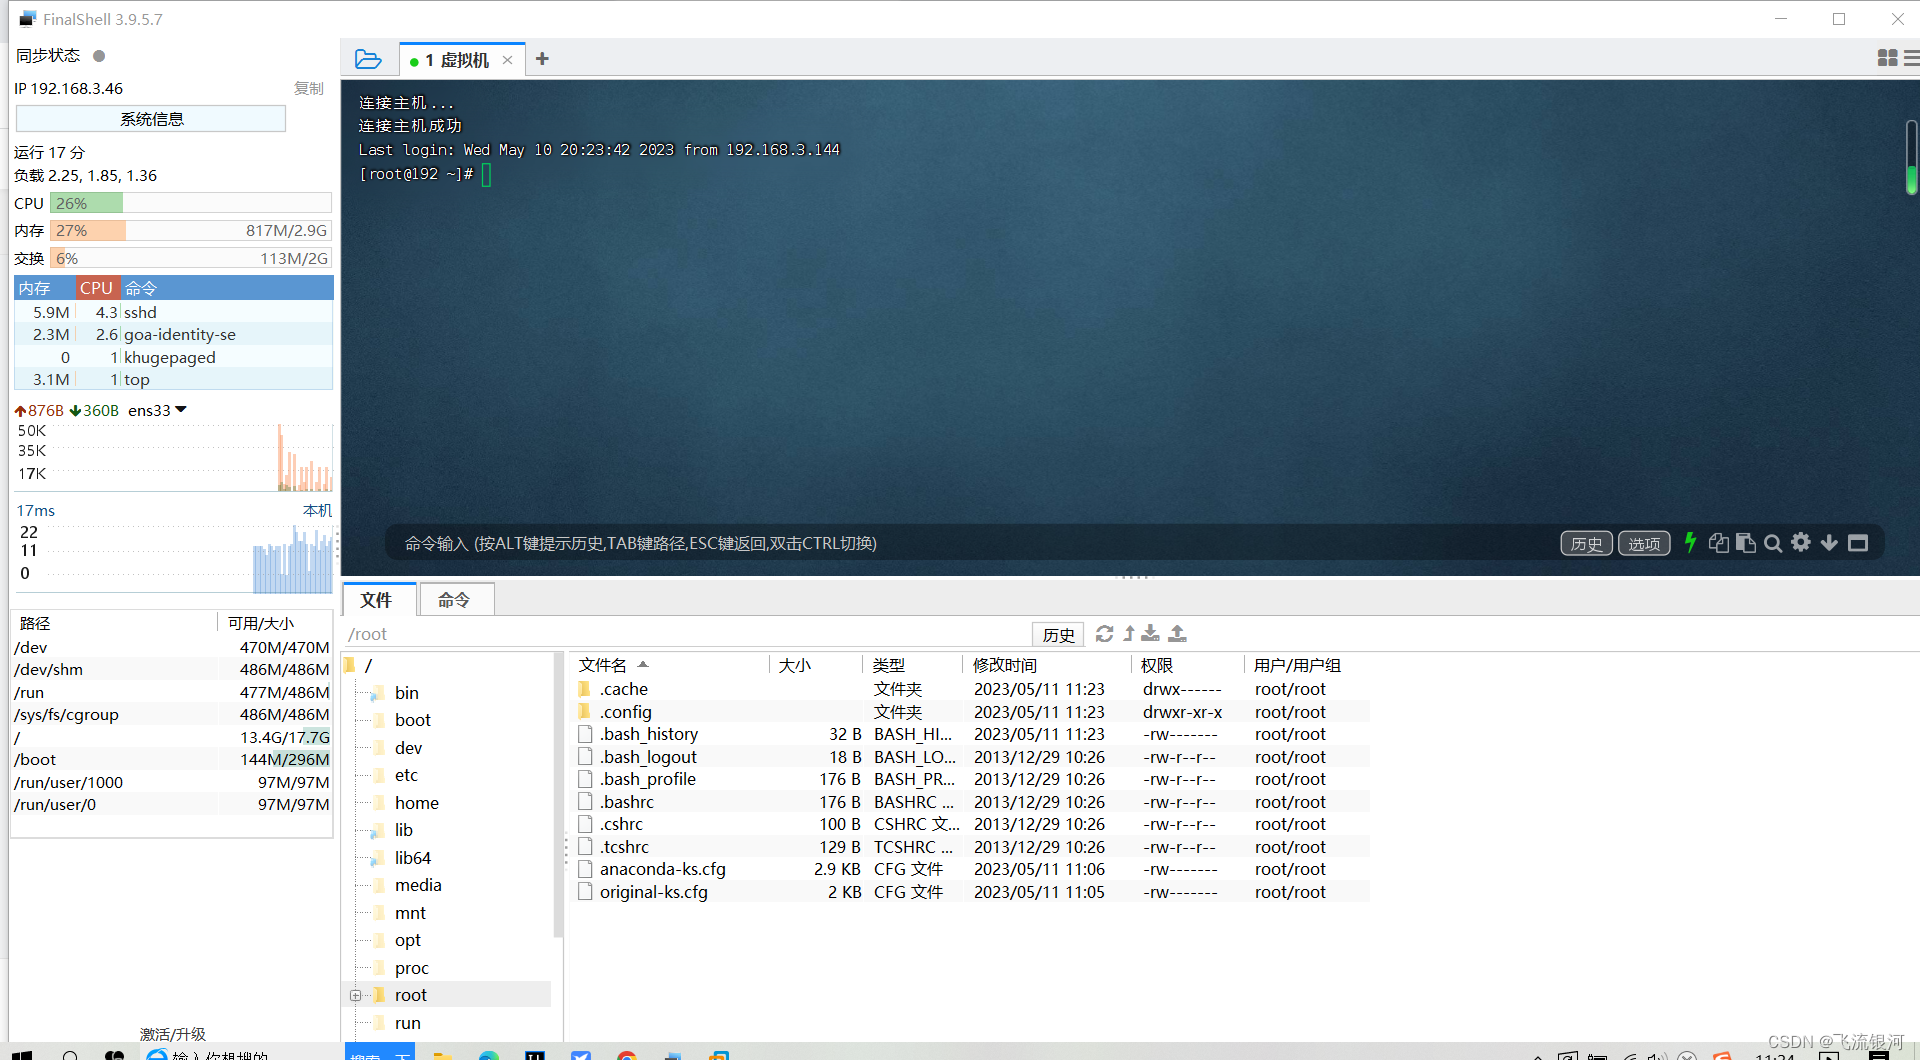This screenshot has width=1920, height=1060.
Task: Run the green lightning quick command icon
Action: coord(1690,542)
